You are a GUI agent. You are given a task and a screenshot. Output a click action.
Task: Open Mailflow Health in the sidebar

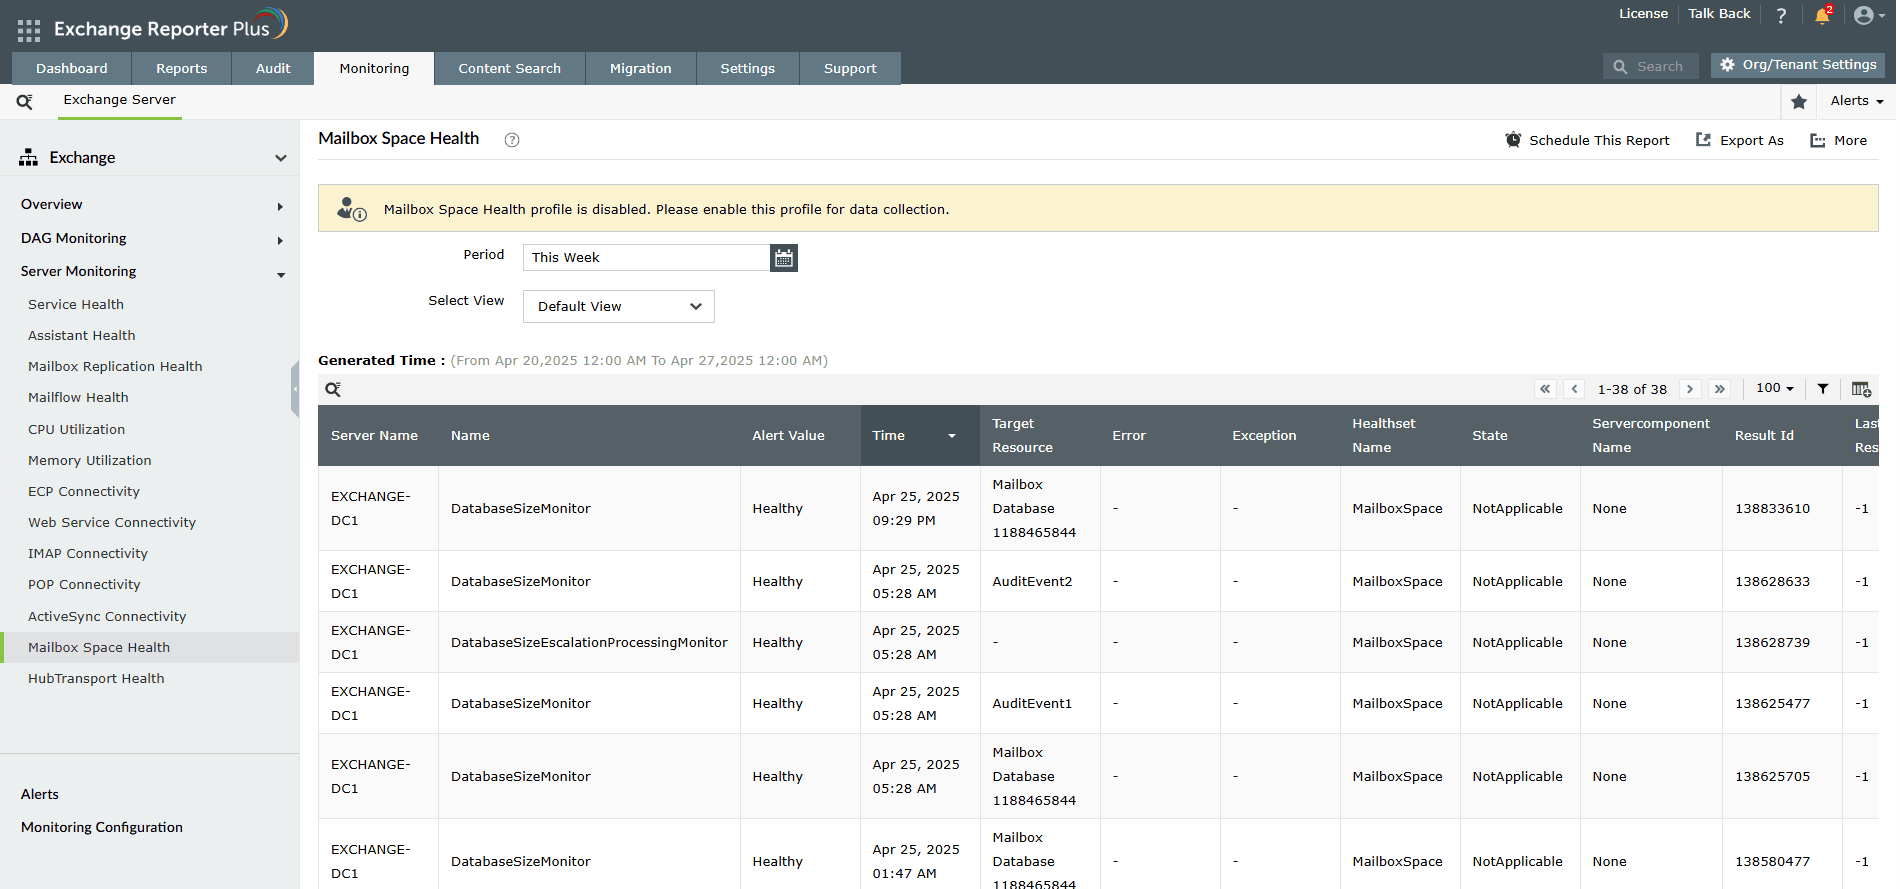pos(78,398)
